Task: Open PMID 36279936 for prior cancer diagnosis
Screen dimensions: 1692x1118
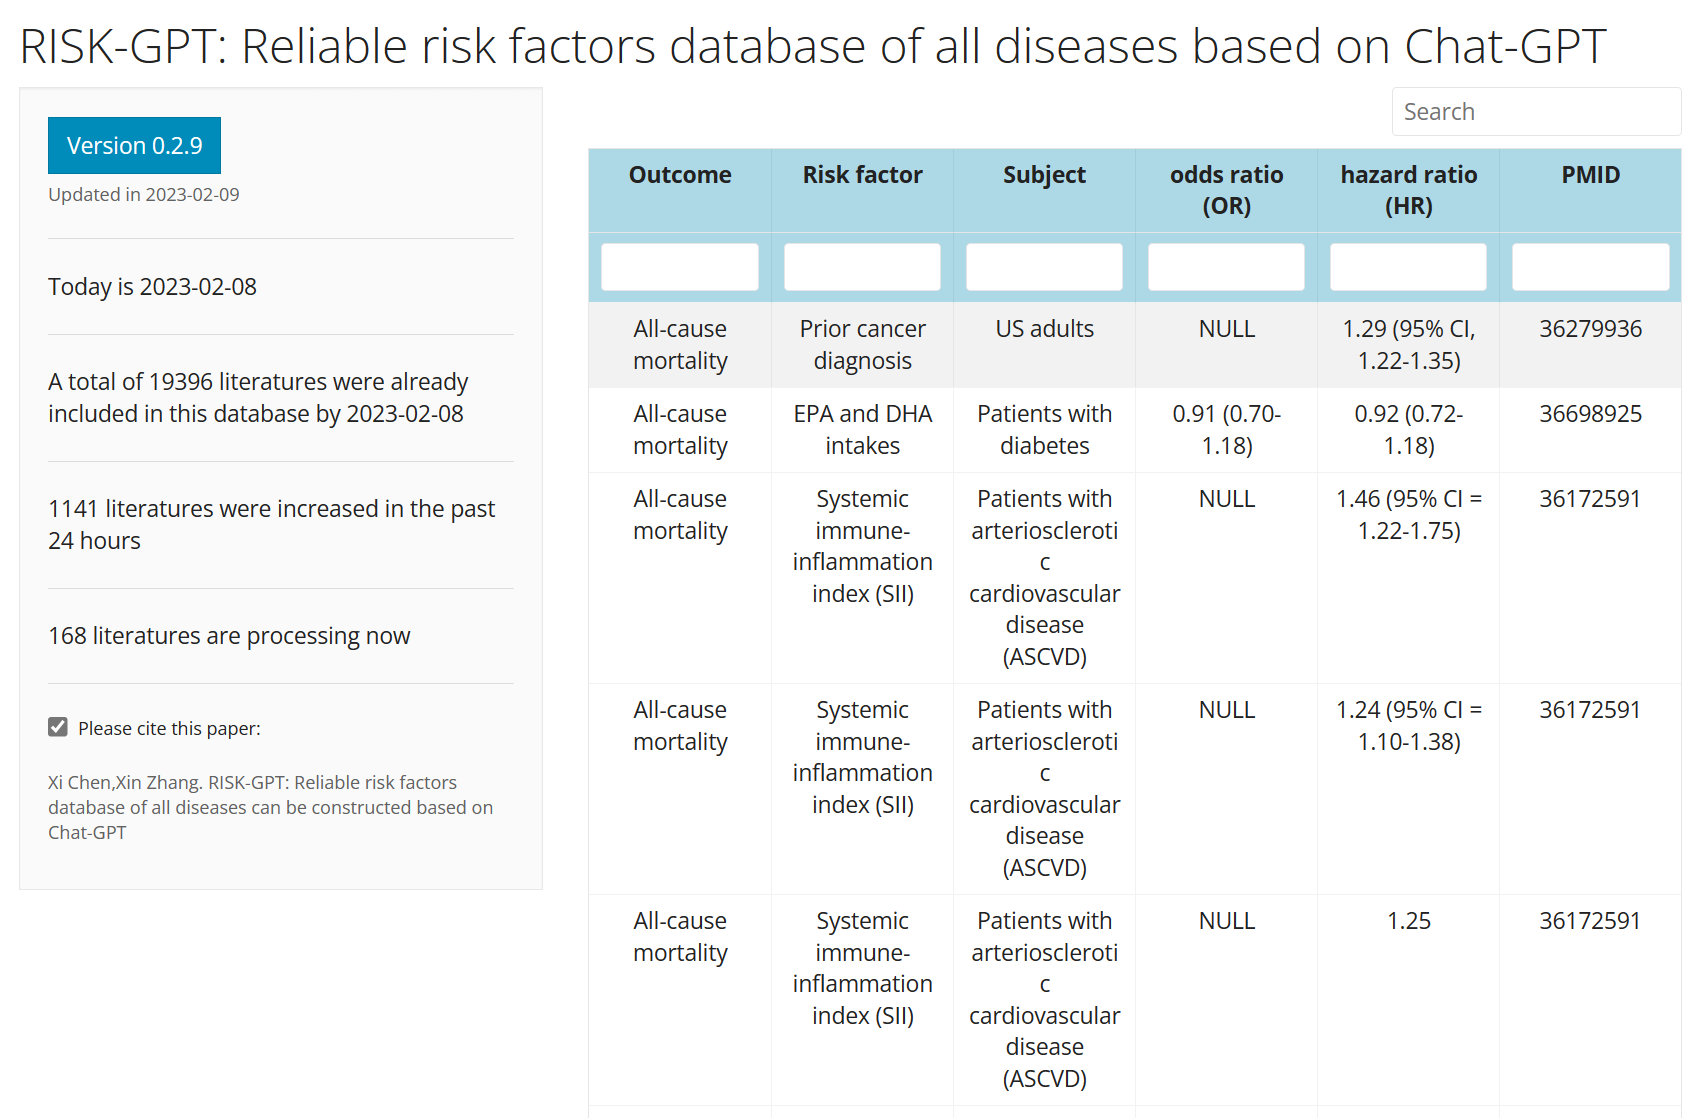Action: tap(1590, 328)
